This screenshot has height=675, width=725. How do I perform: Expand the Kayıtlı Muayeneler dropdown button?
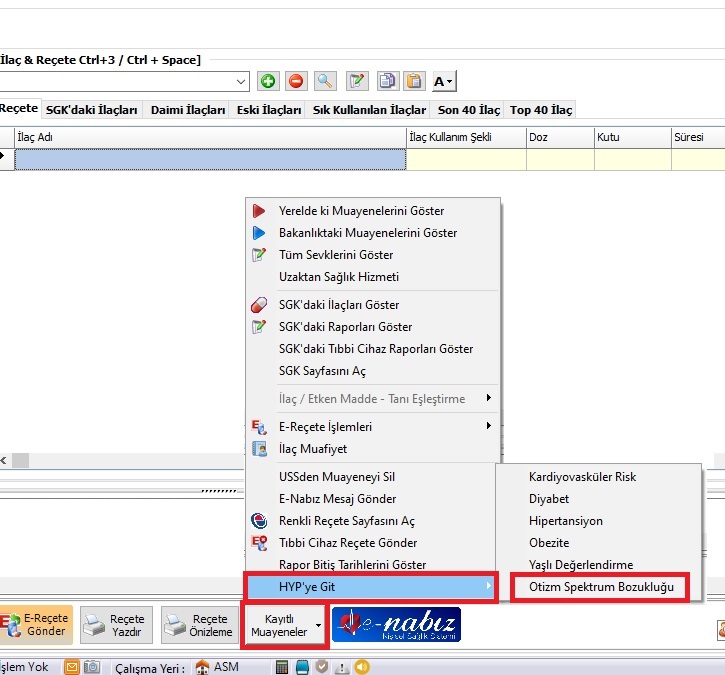pos(318,626)
